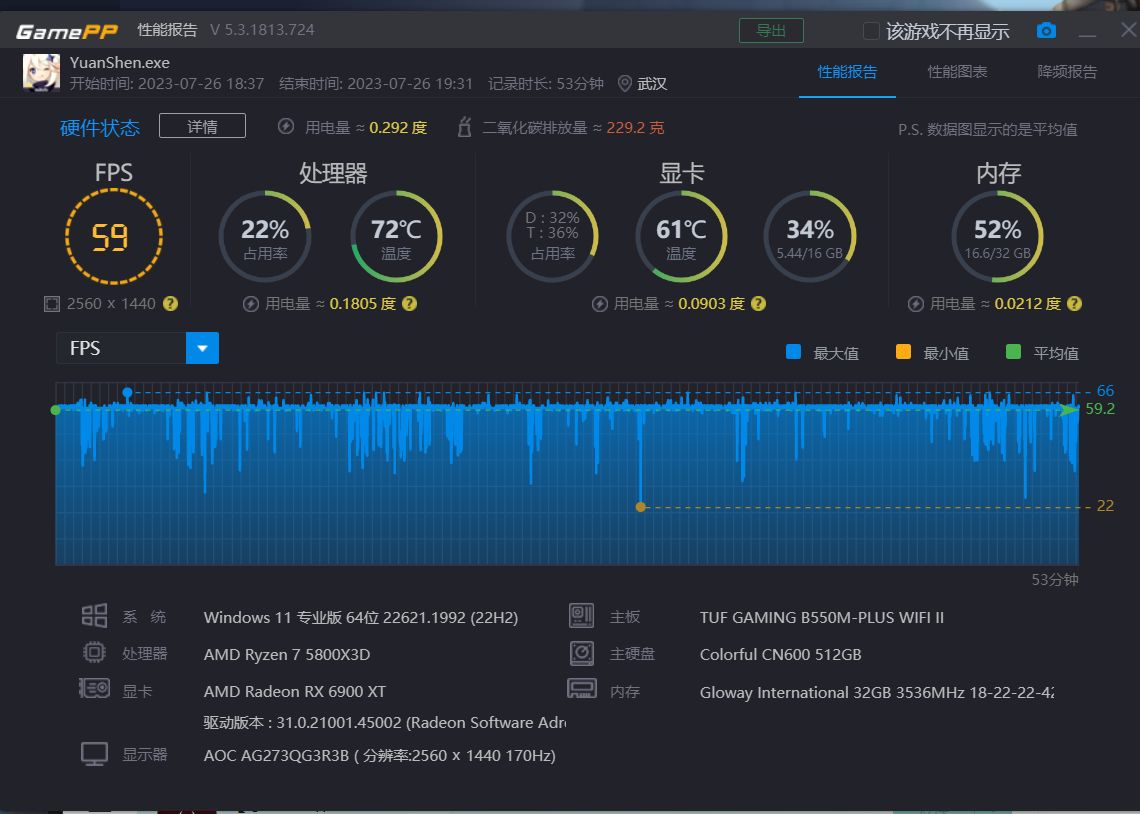Click the power icon beside total 用电量 0.292 度
Screen dimensions: 1140x814
(286, 127)
